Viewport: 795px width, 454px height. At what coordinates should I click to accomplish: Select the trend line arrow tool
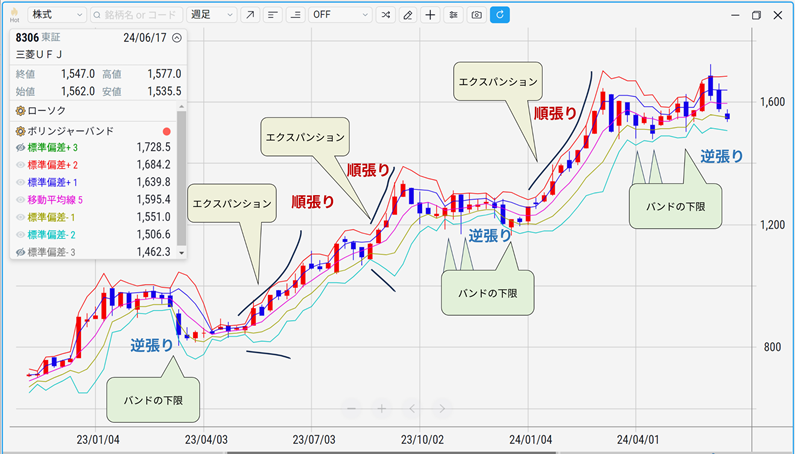250,15
